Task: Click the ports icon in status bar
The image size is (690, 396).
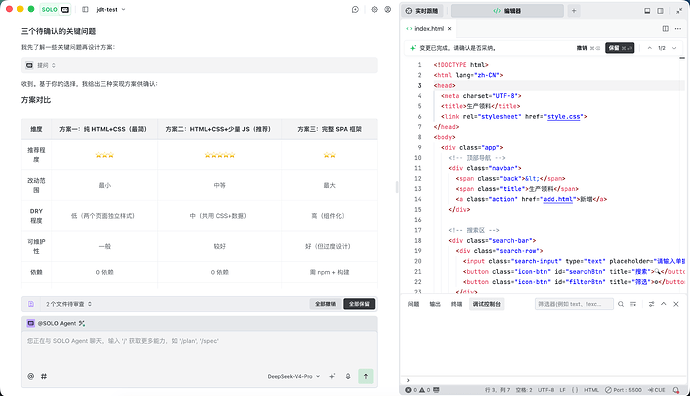Action: coord(436,390)
